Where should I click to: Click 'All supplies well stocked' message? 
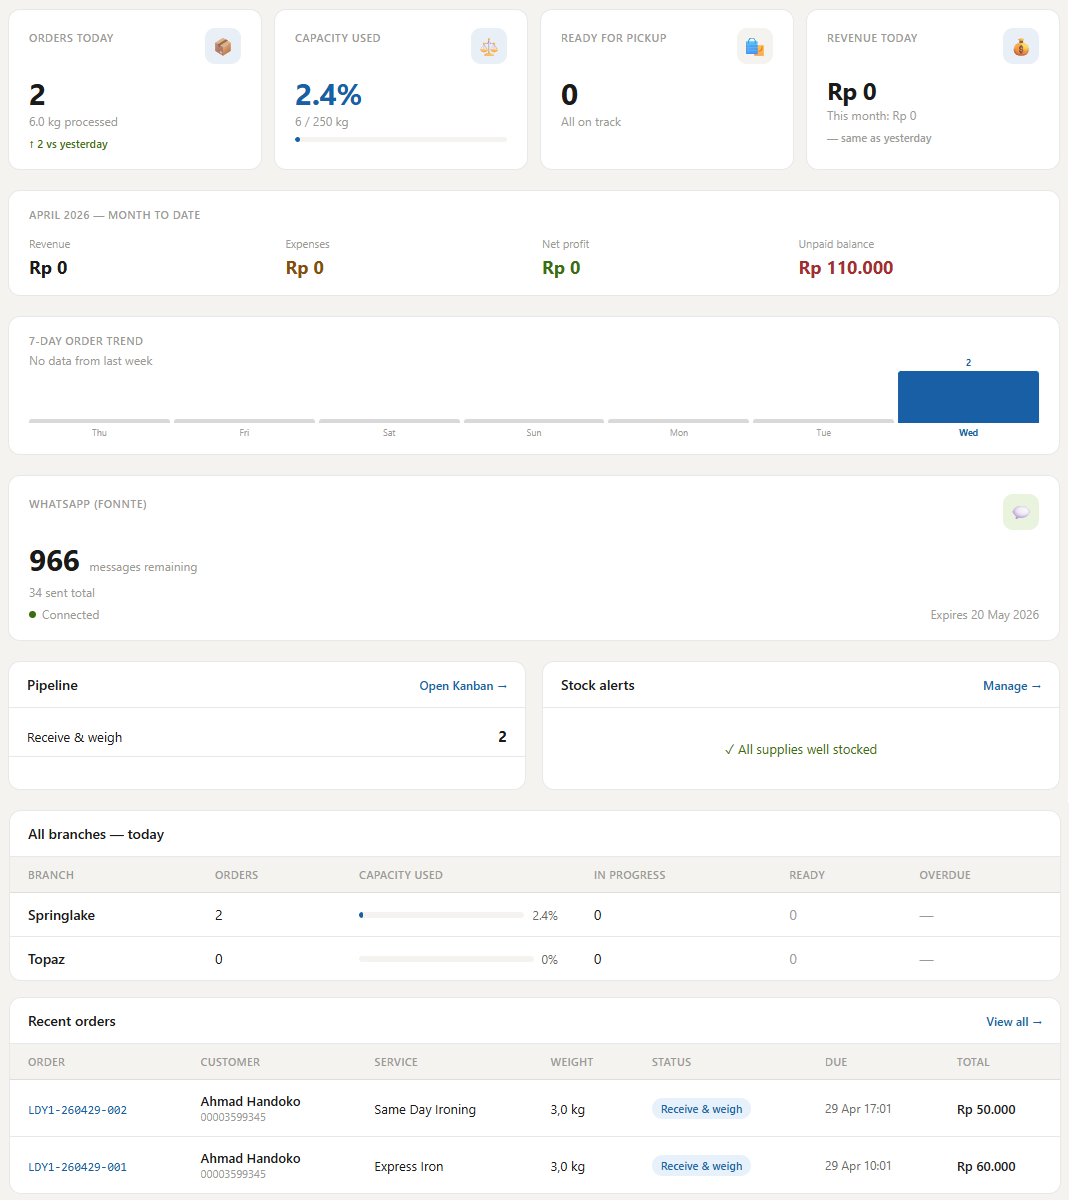(x=800, y=749)
